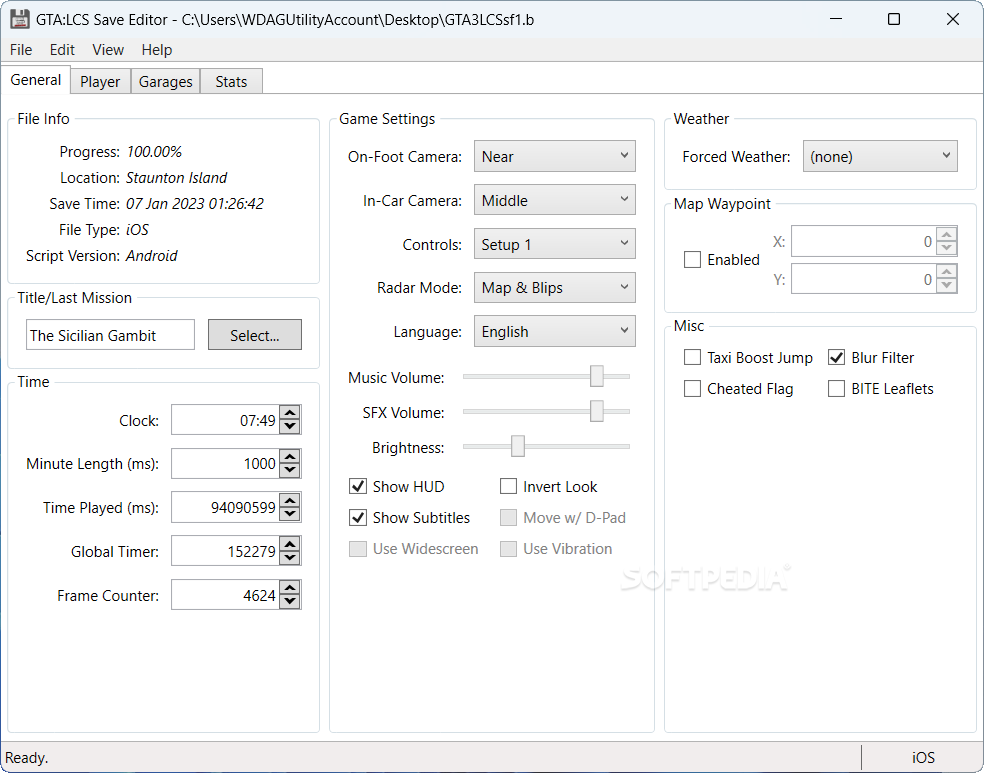The image size is (984, 773).
Task: Close the Save Editor window
Action: [x=953, y=19]
